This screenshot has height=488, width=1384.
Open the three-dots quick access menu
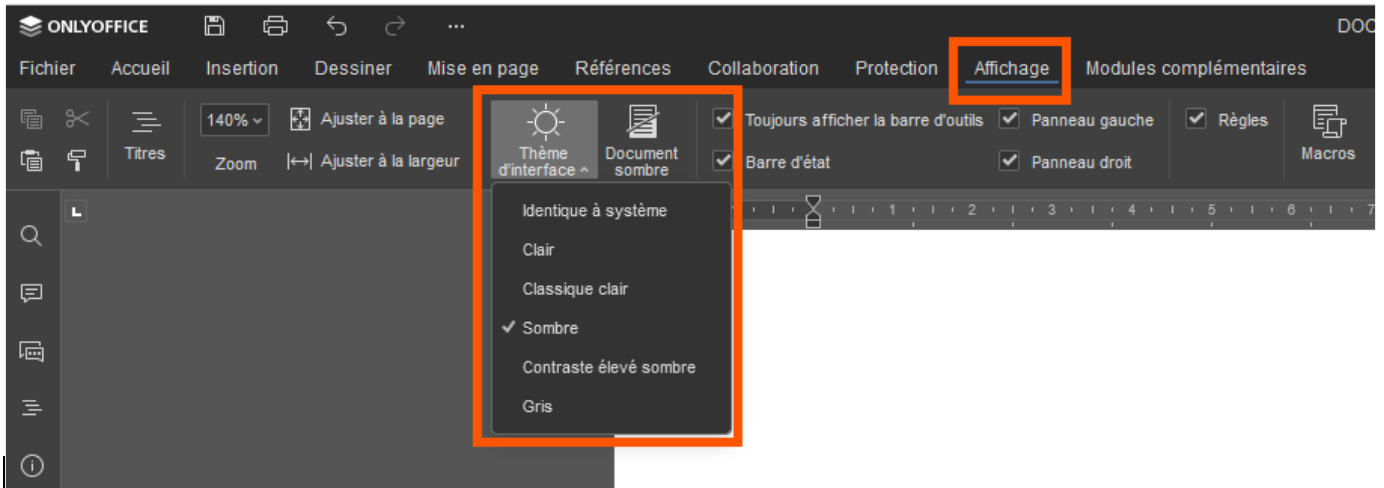456,26
